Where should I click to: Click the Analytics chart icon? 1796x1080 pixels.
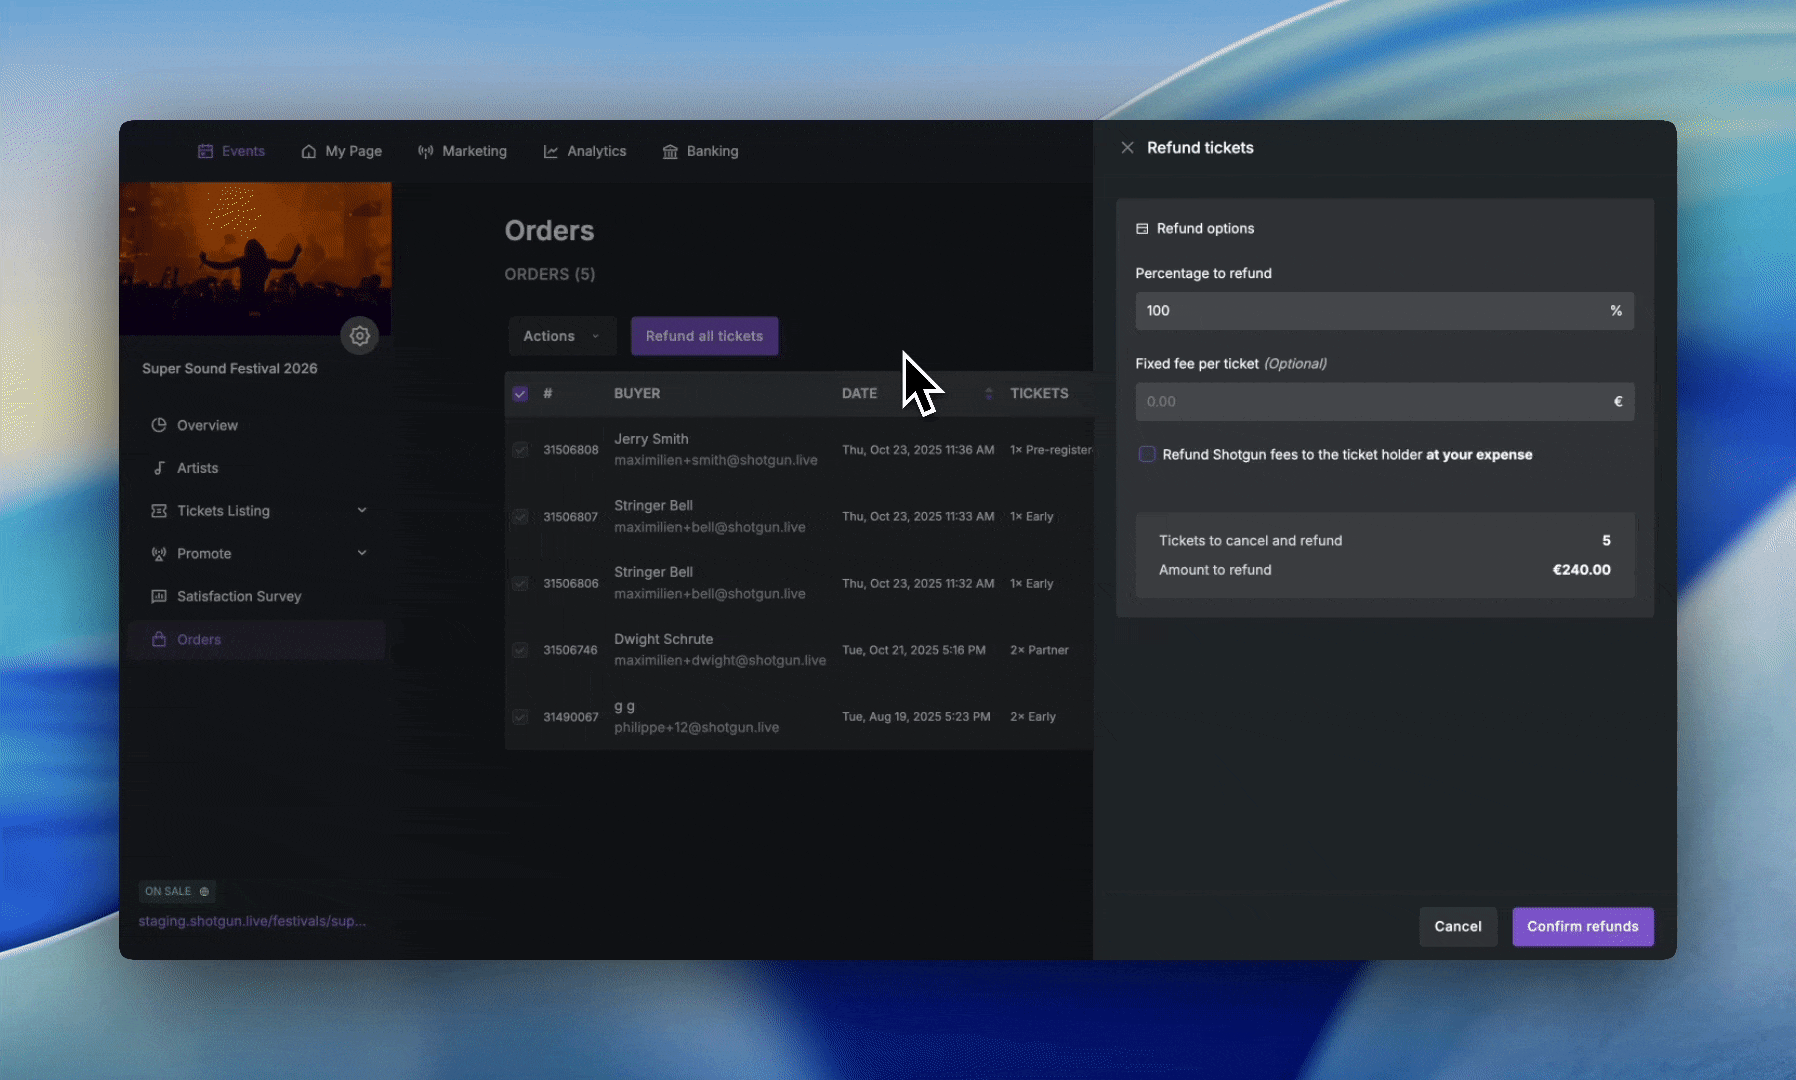click(x=551, y=151)
